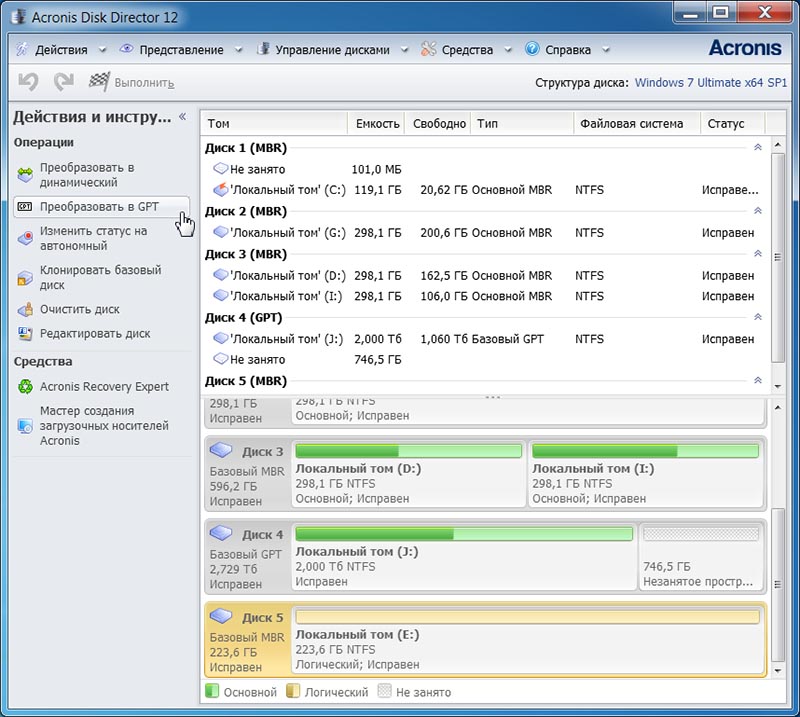Click the Том column header

pyautogui.click(x=274, y=123)
